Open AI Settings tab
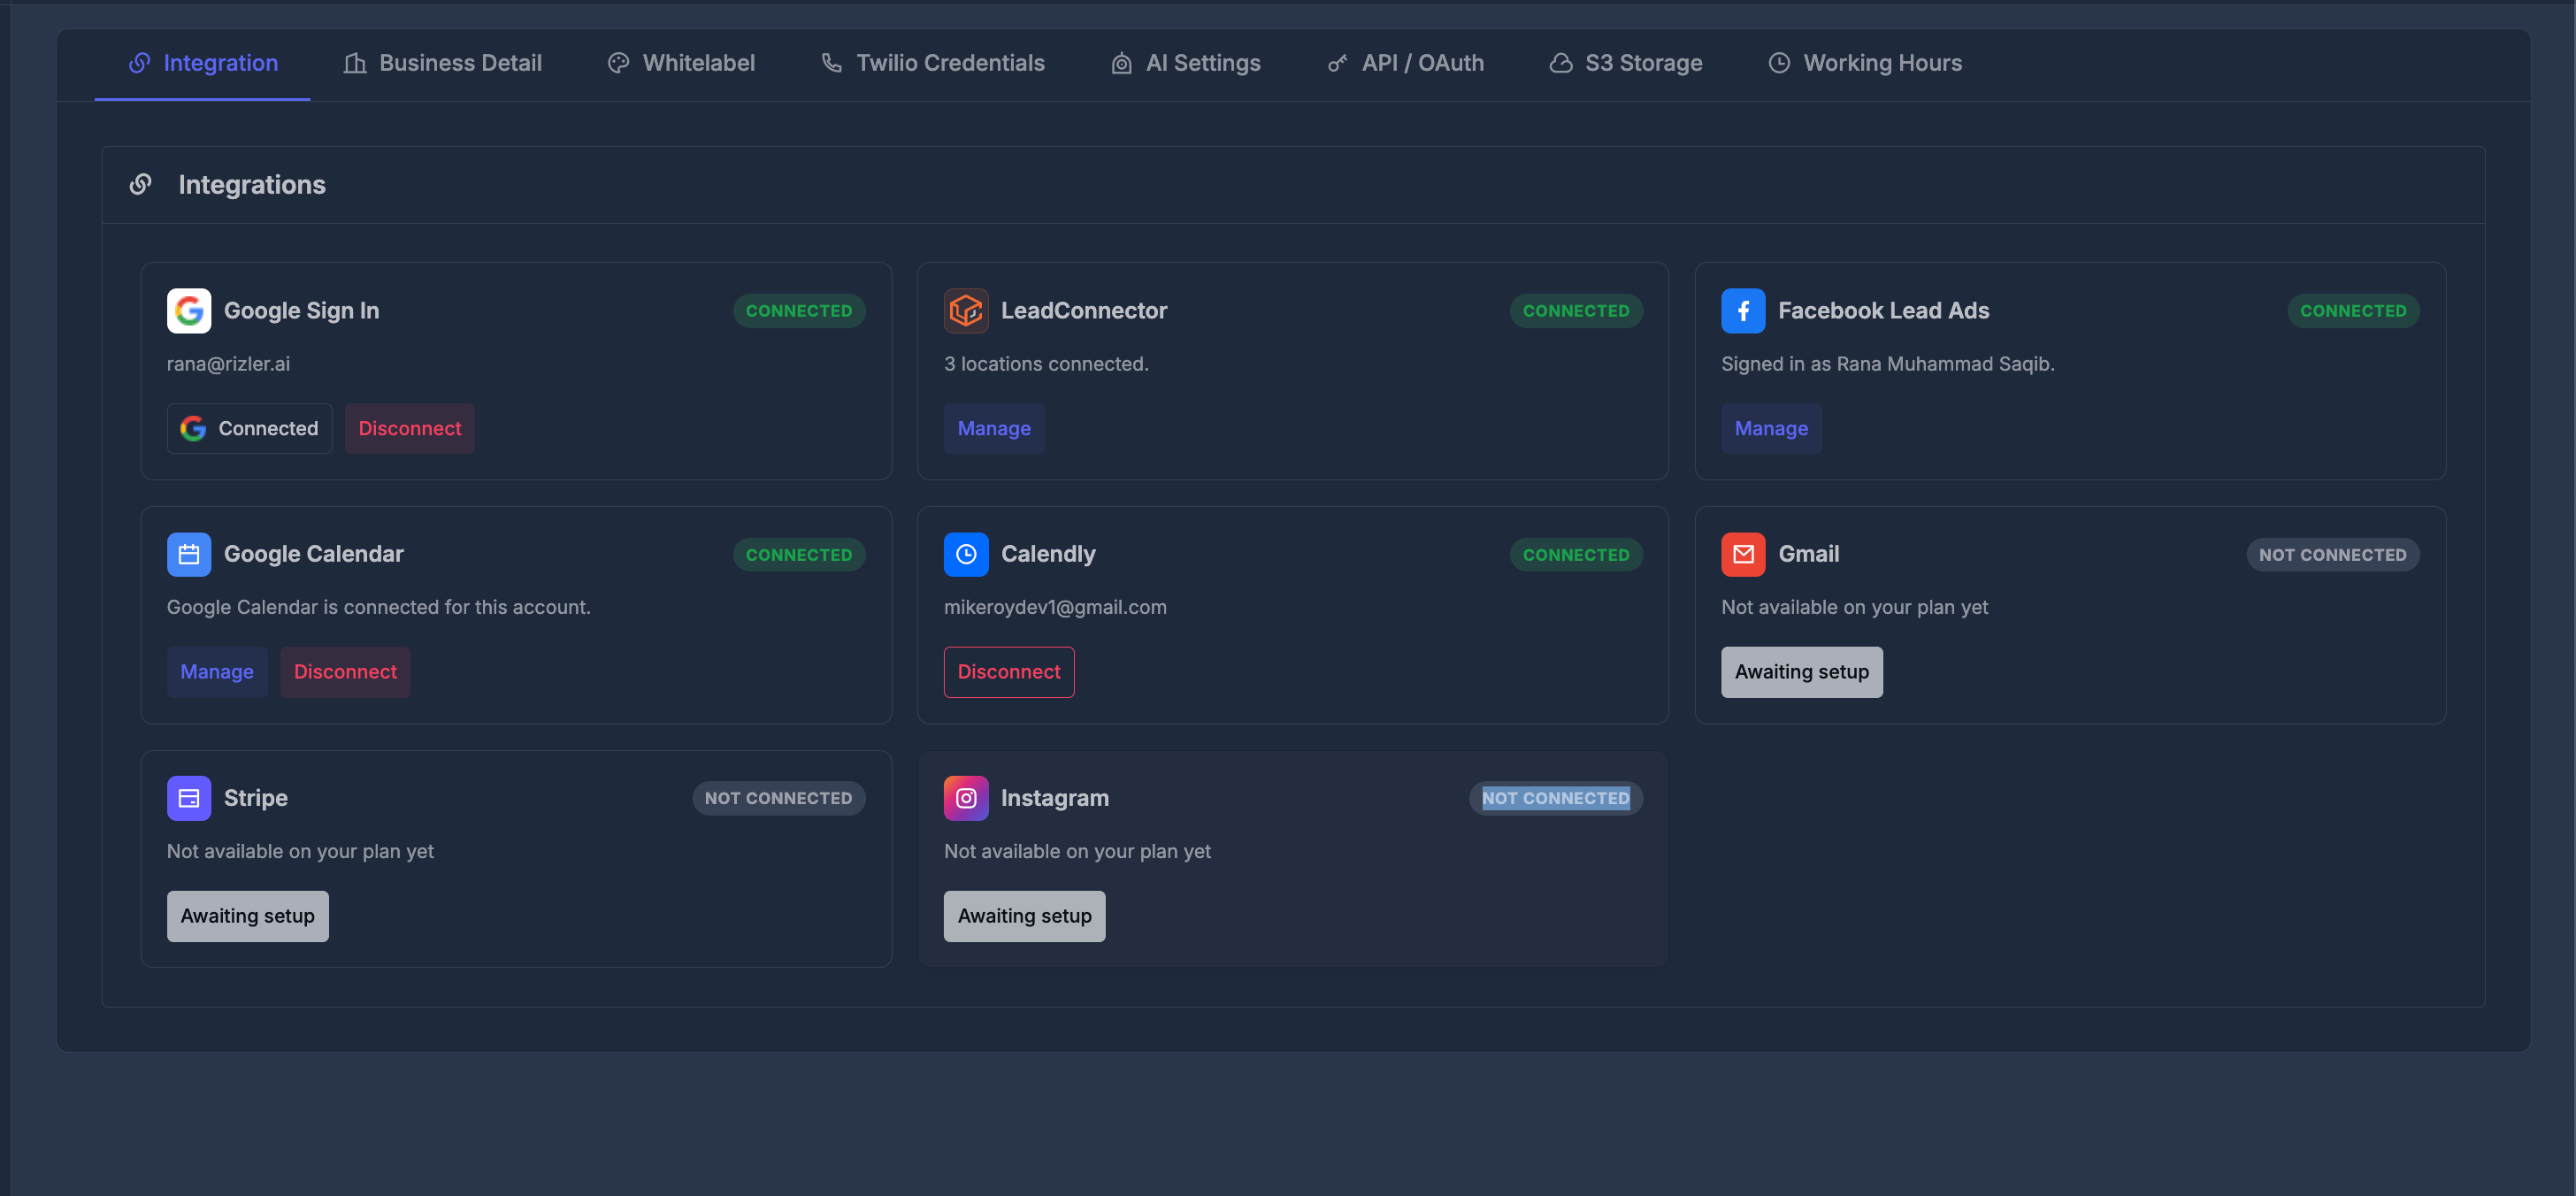This screenshot has width=2576, height=1196. click(1186, 63)
